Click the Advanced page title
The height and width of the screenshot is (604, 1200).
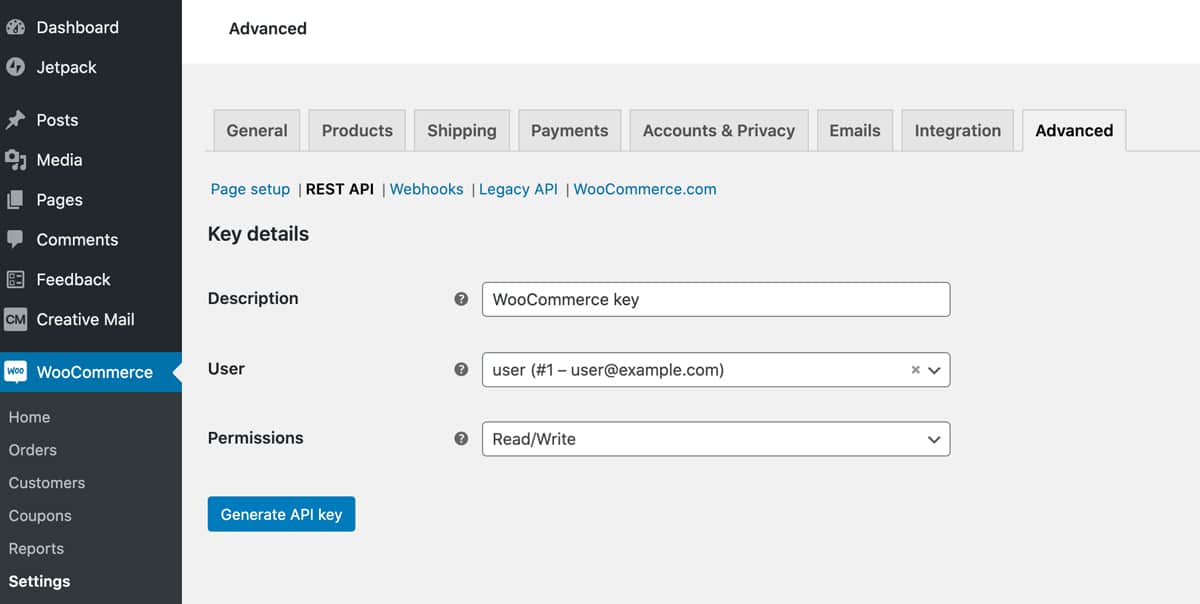pyautogui.click(x=268, y=29)
